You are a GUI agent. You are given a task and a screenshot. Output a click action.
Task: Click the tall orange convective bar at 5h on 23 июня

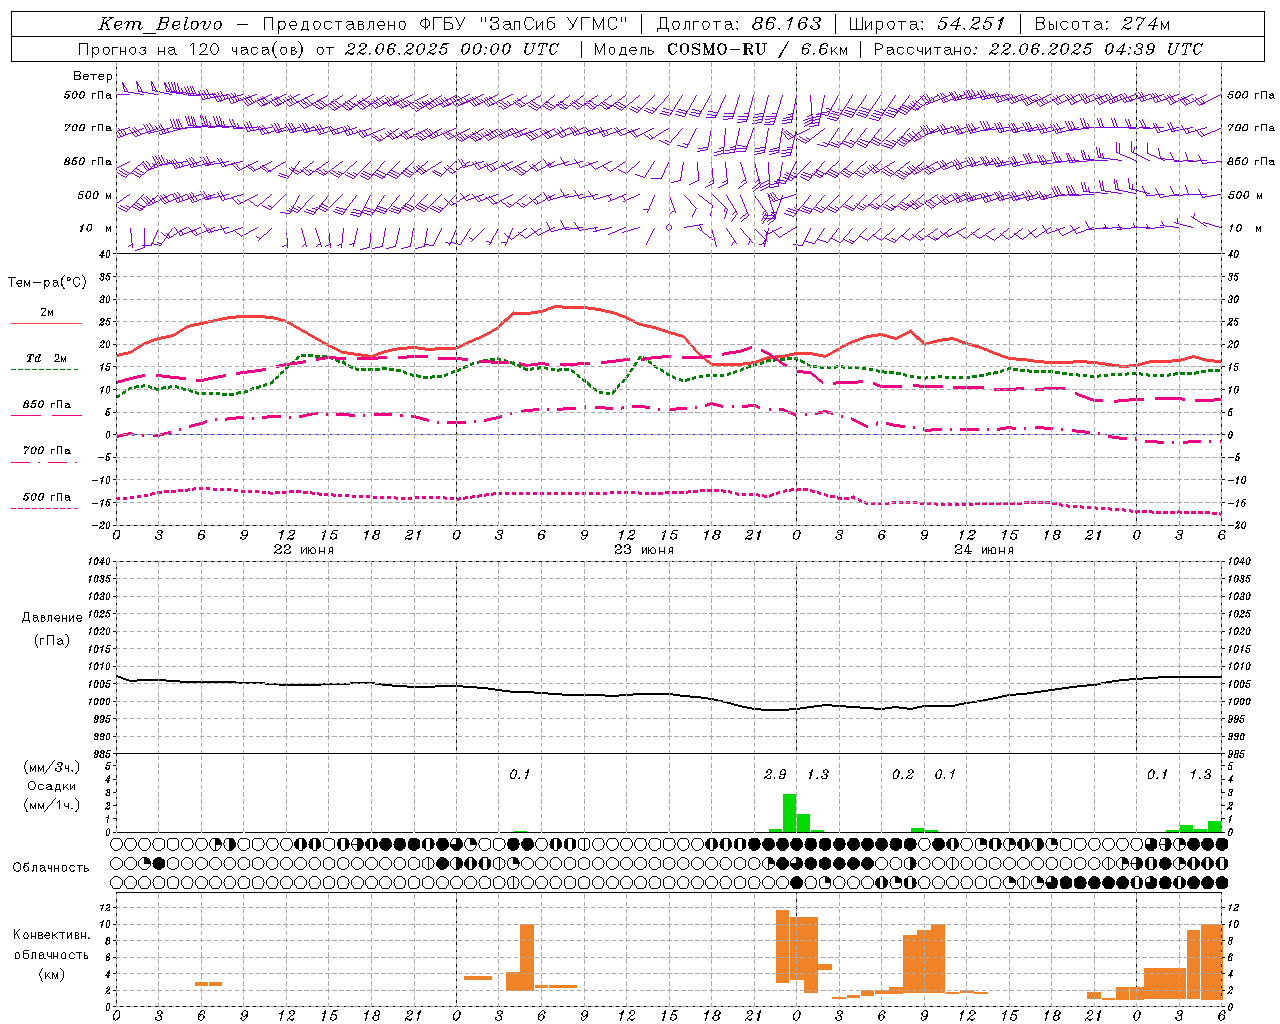[x=527, y=957]
